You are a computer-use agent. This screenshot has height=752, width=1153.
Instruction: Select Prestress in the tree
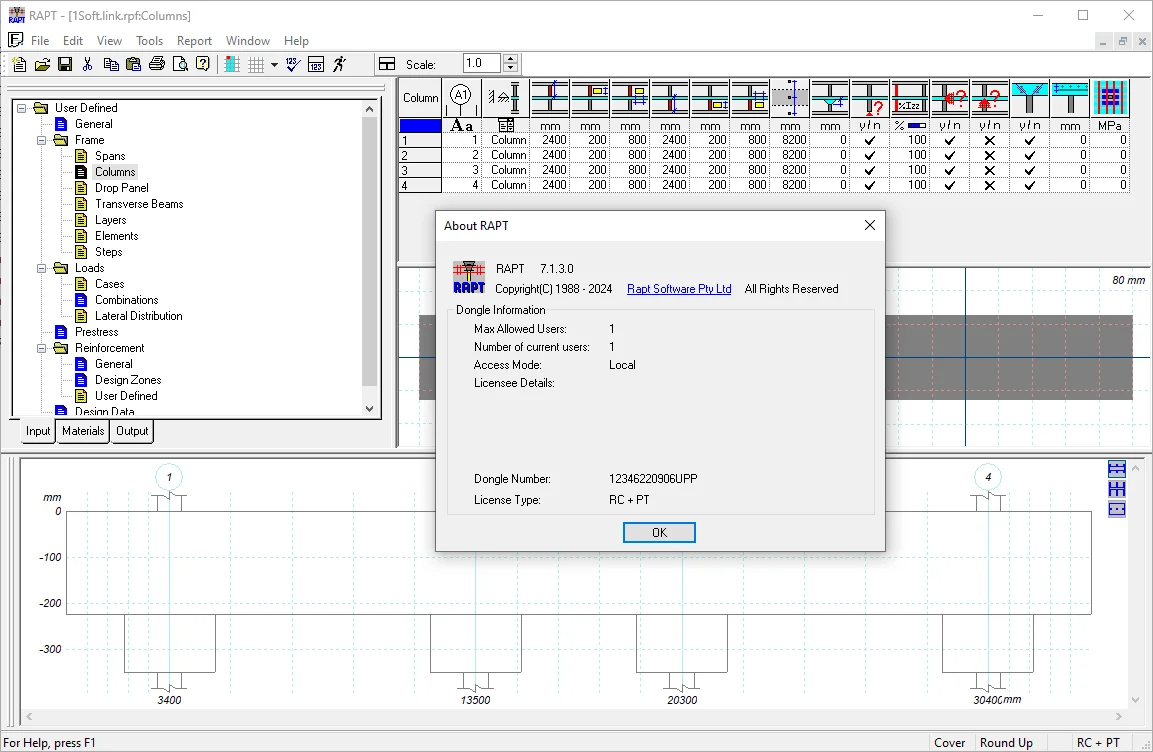[96, 332]
